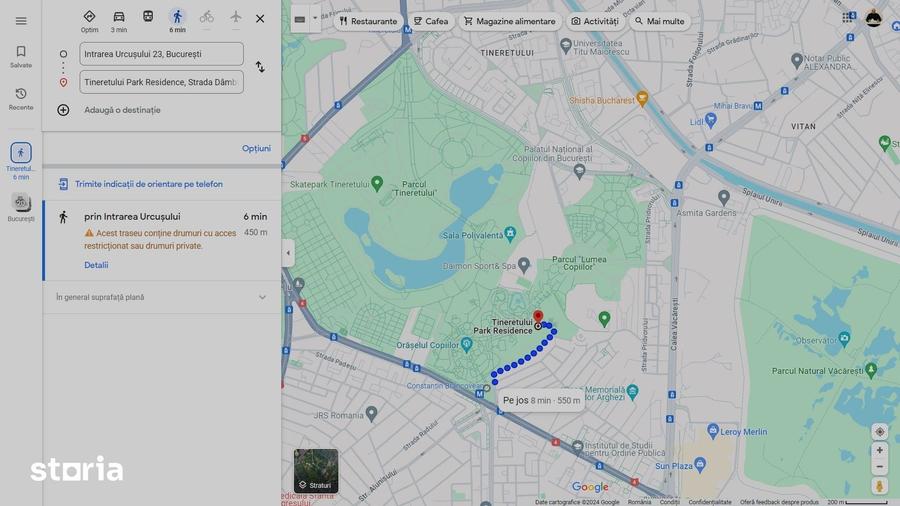
Task: Send directions to phone link
Action: point(149,184)
